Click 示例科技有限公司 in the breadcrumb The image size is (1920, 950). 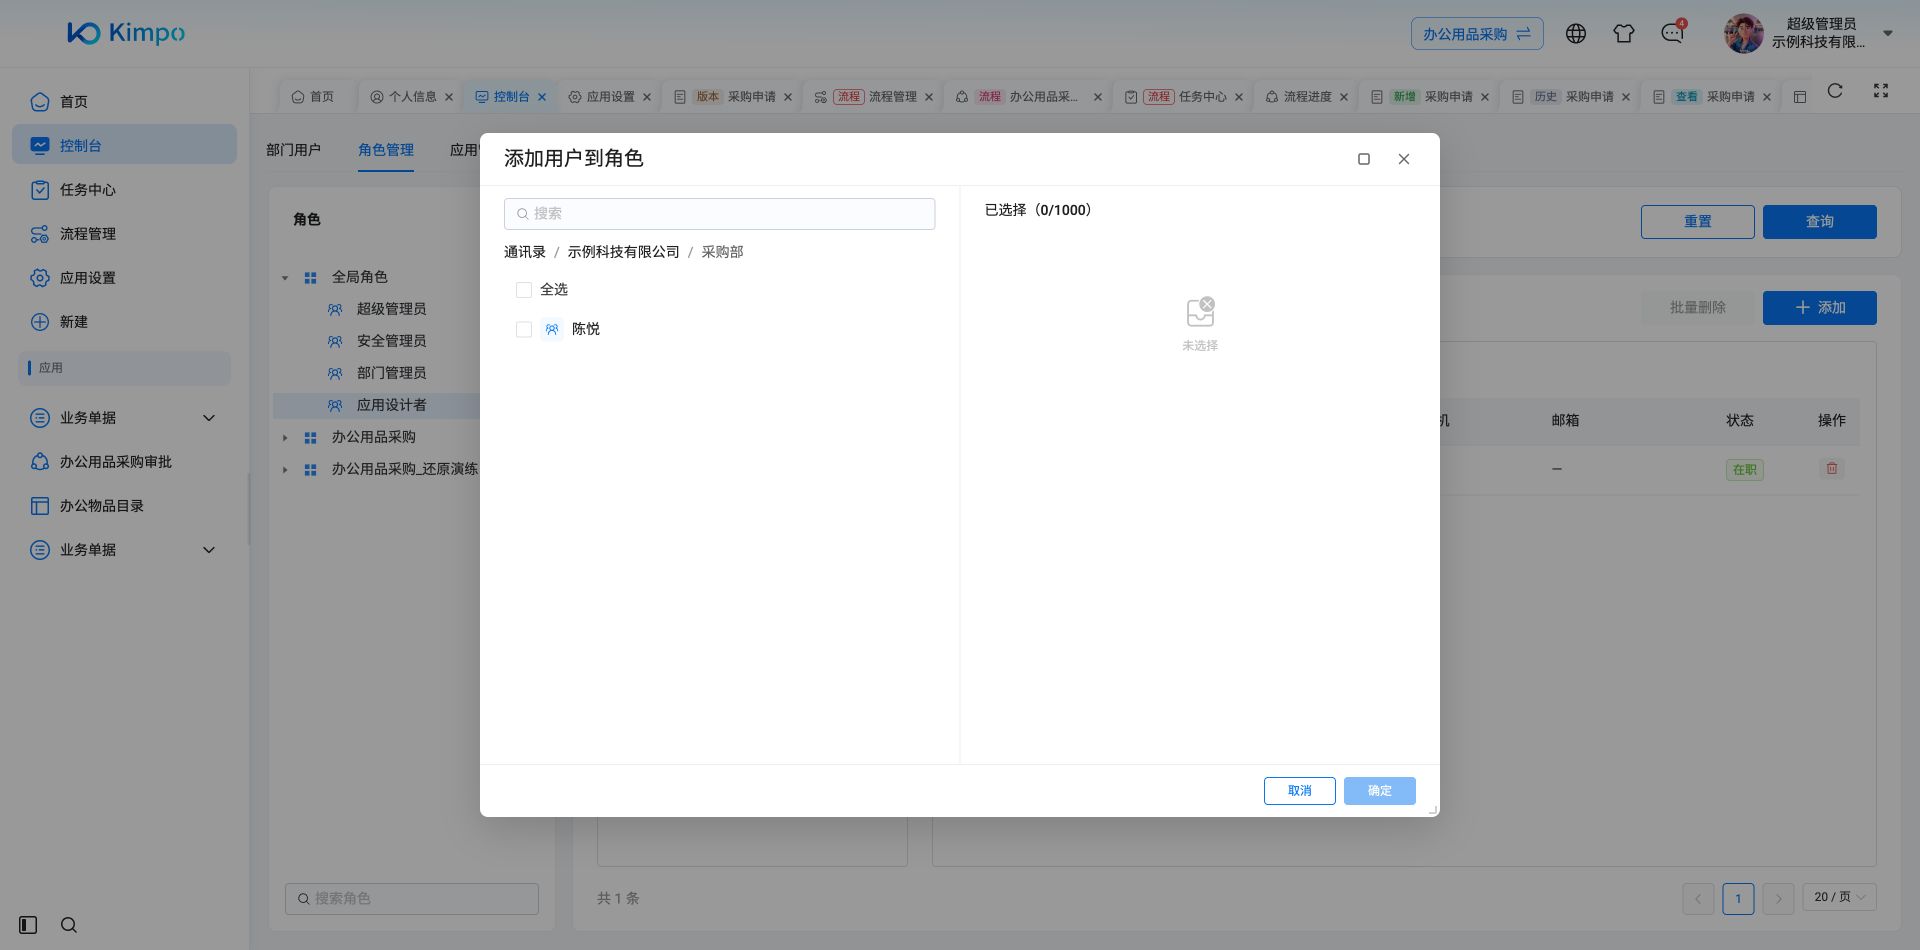tap(624, 252)
